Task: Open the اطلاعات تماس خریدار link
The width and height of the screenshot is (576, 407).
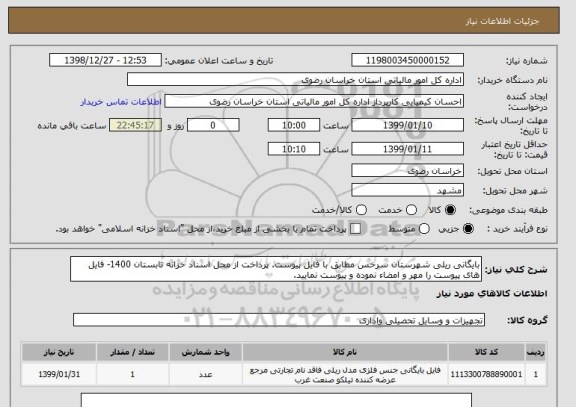Action: (x=121, y=102)
